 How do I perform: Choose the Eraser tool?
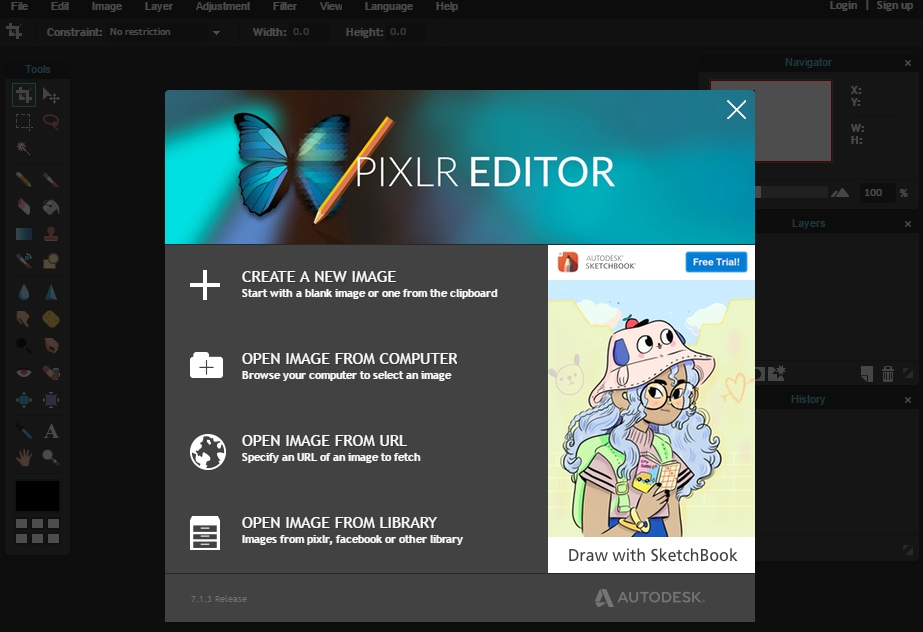[24, 207]
